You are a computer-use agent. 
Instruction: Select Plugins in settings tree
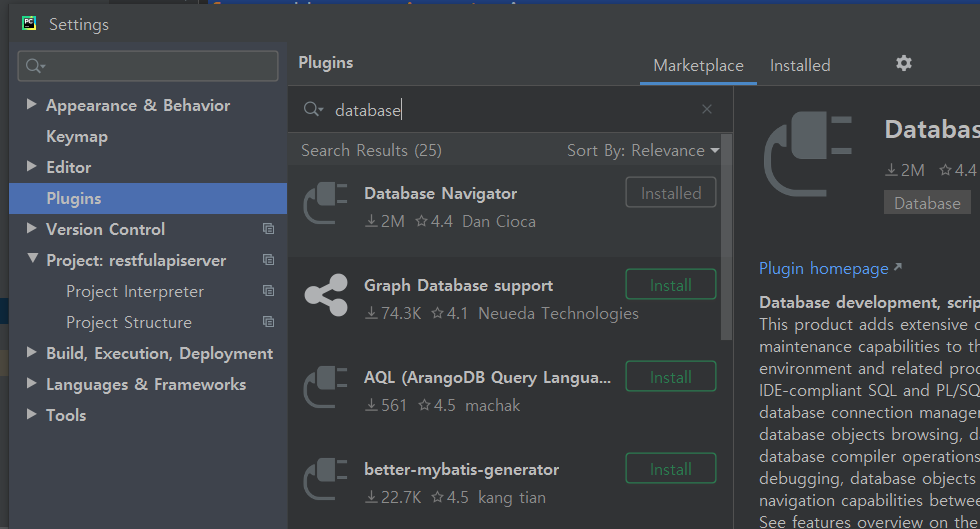(x=148, y=198)
